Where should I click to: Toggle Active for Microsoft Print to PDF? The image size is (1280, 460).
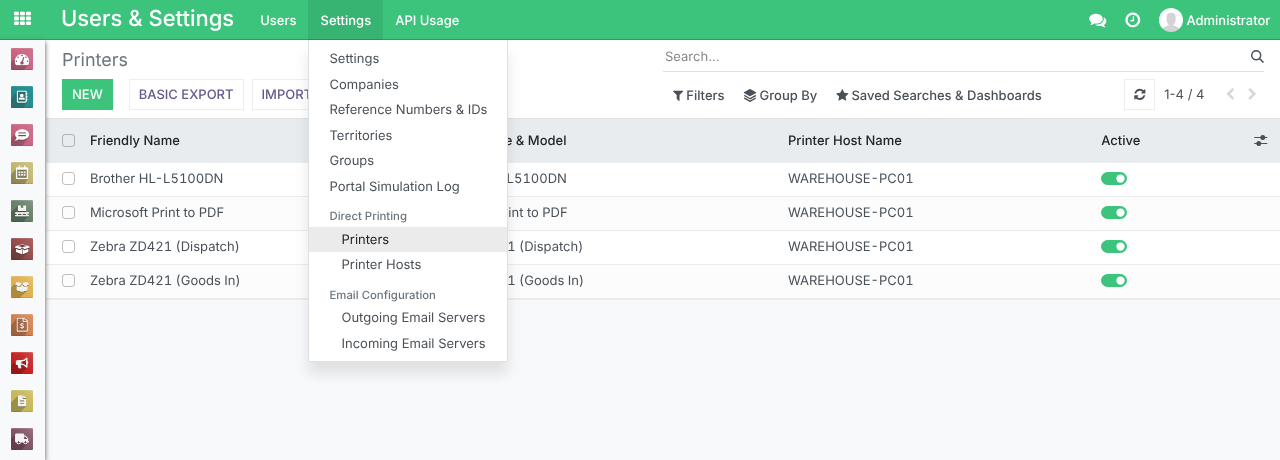(x=1114, y=213)
